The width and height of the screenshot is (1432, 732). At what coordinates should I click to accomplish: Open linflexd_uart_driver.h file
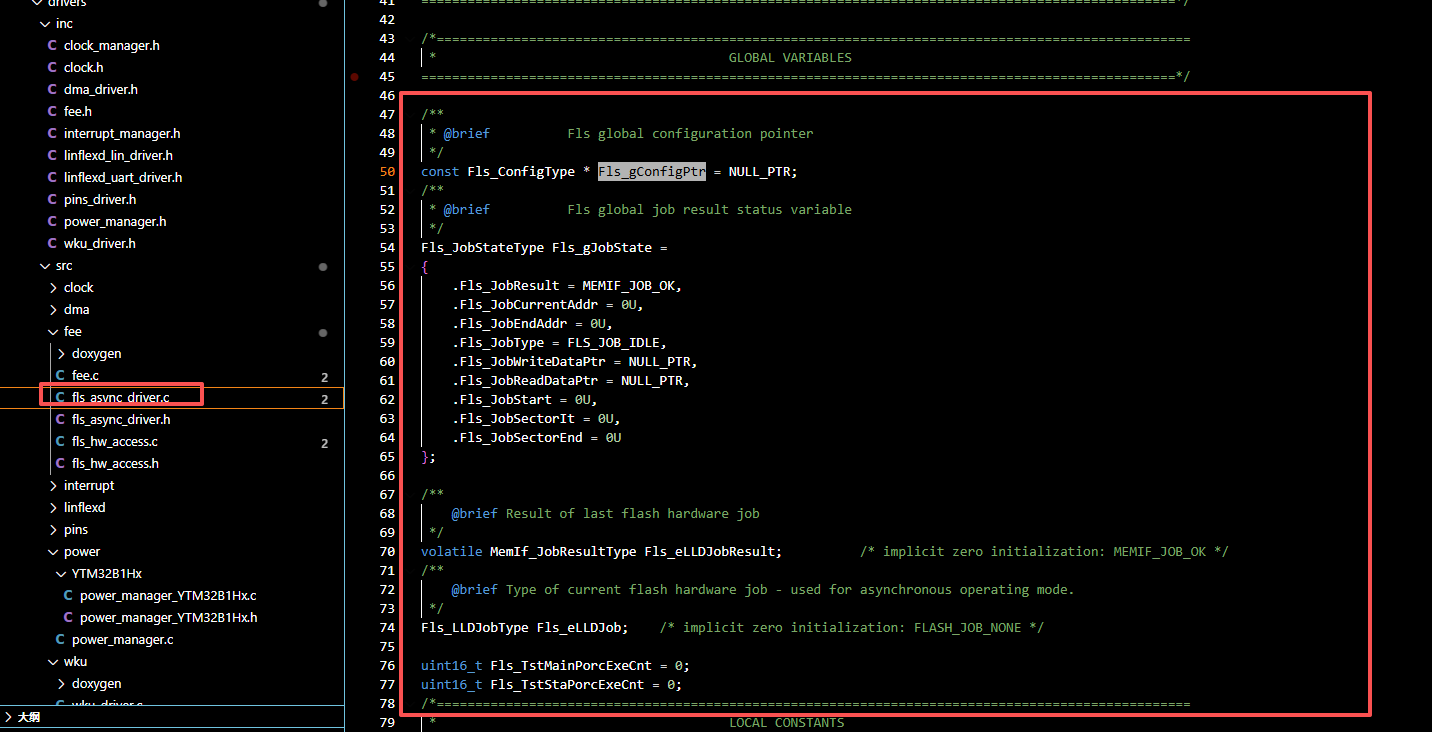coord(122,178)
